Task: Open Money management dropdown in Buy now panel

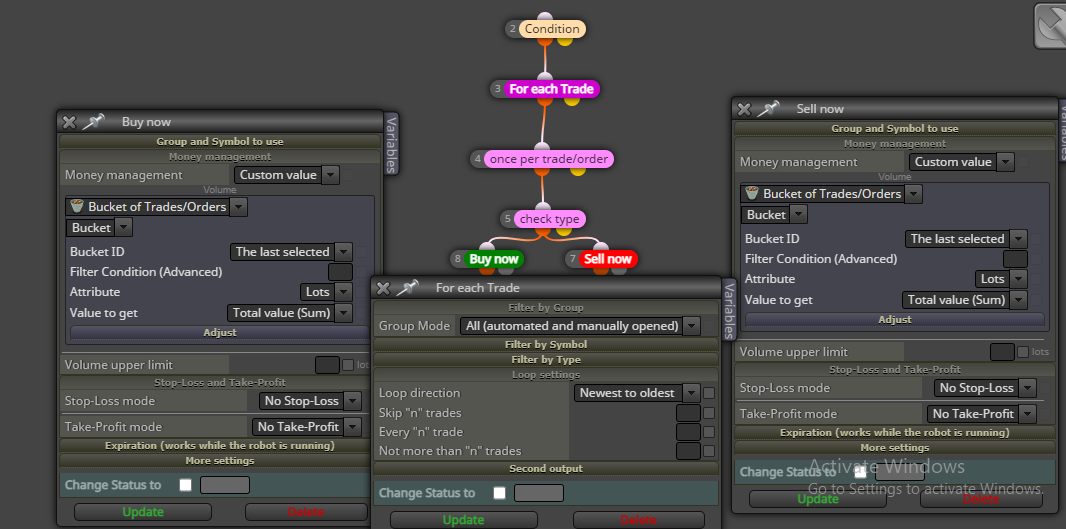Action: tap(286, 175)
